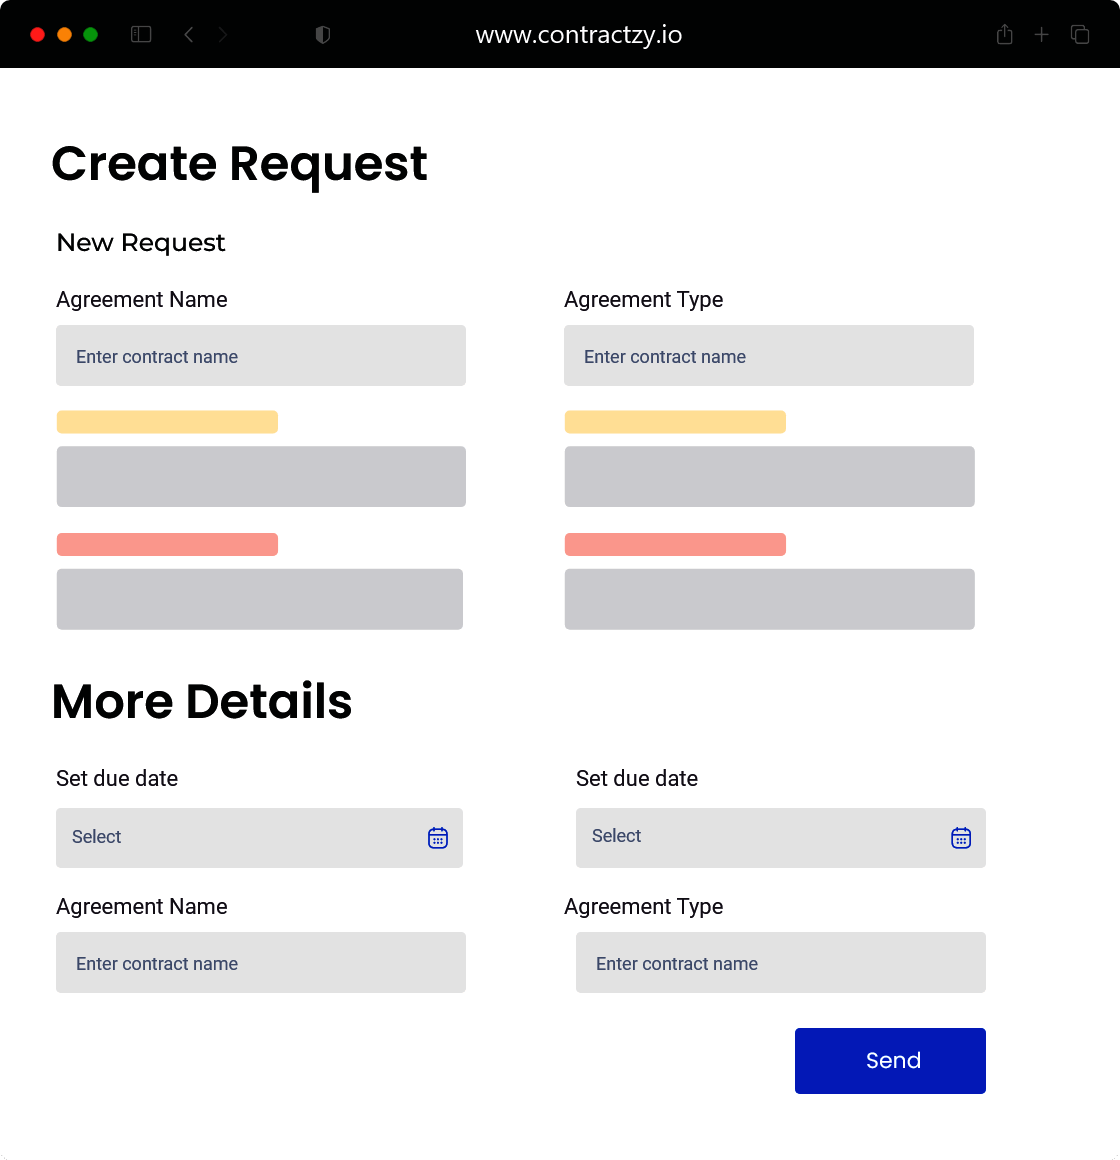
Task: Go back using the browser back arrow
Action: pyautogui.click(x=189, y=35)
